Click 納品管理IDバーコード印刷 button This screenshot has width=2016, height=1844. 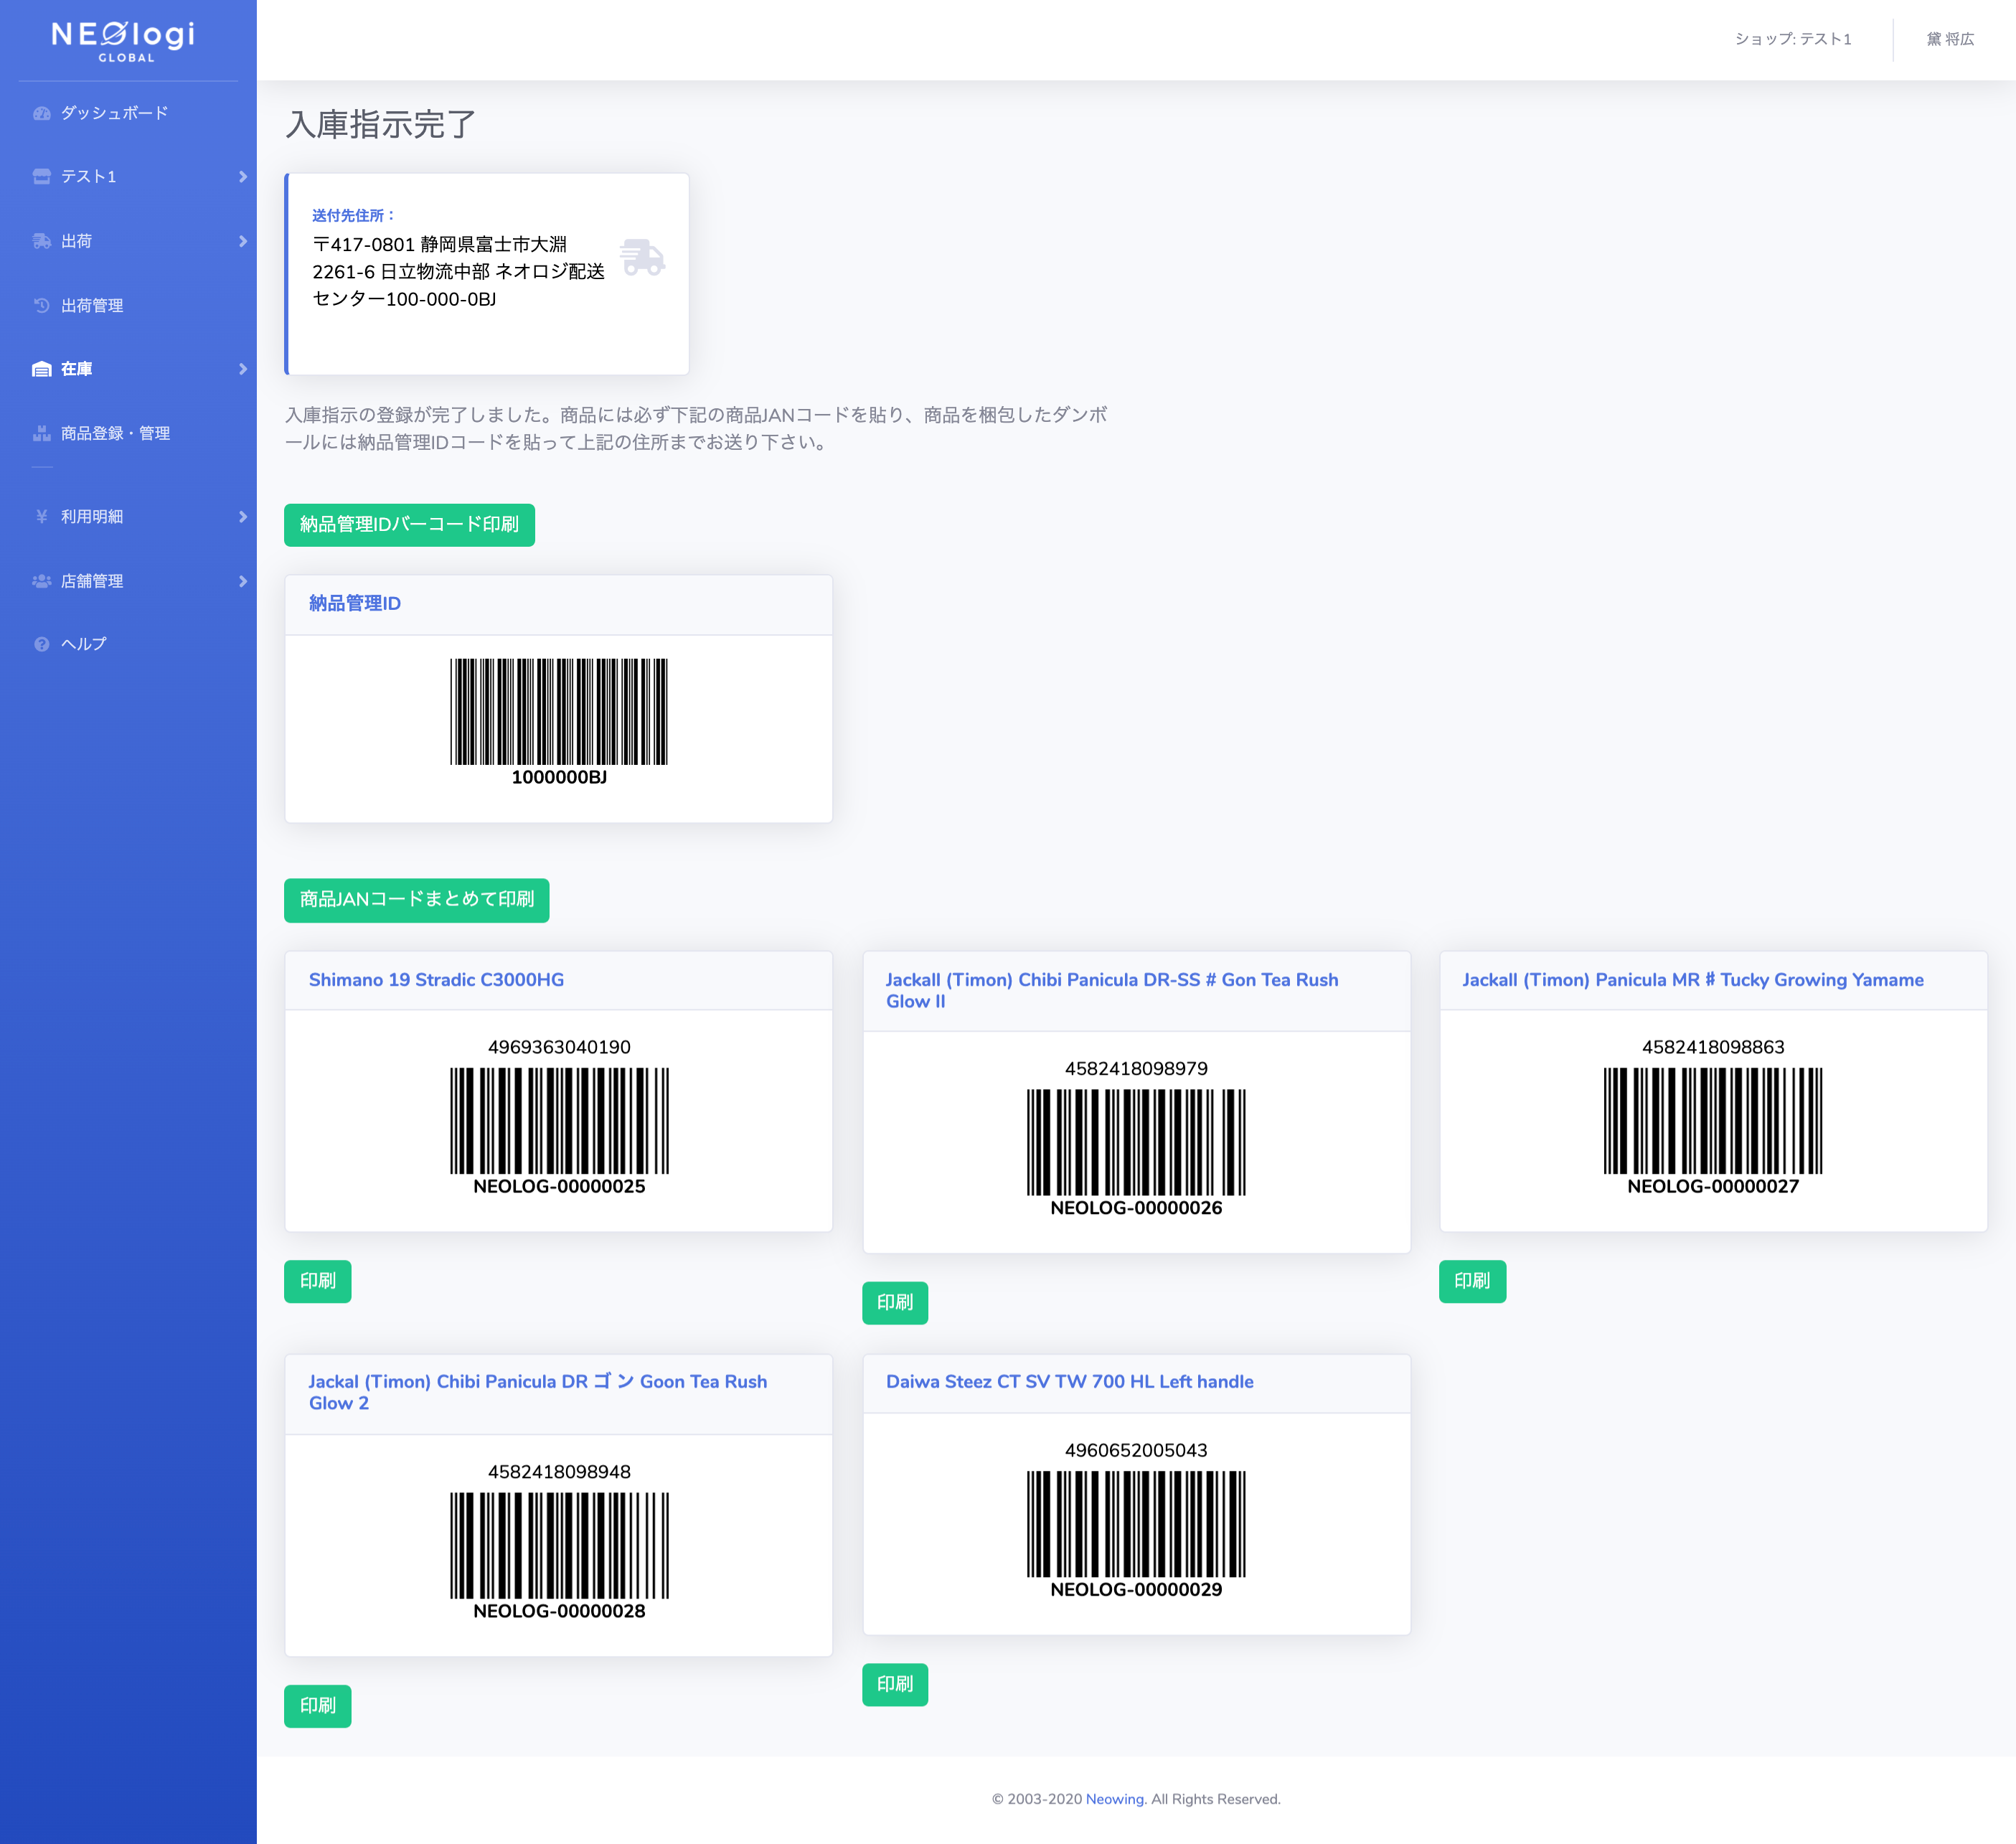tap(409, 525)
